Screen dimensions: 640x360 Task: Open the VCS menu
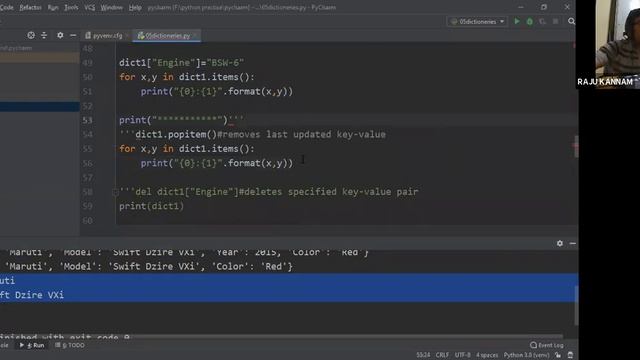(x=89, y=7)
